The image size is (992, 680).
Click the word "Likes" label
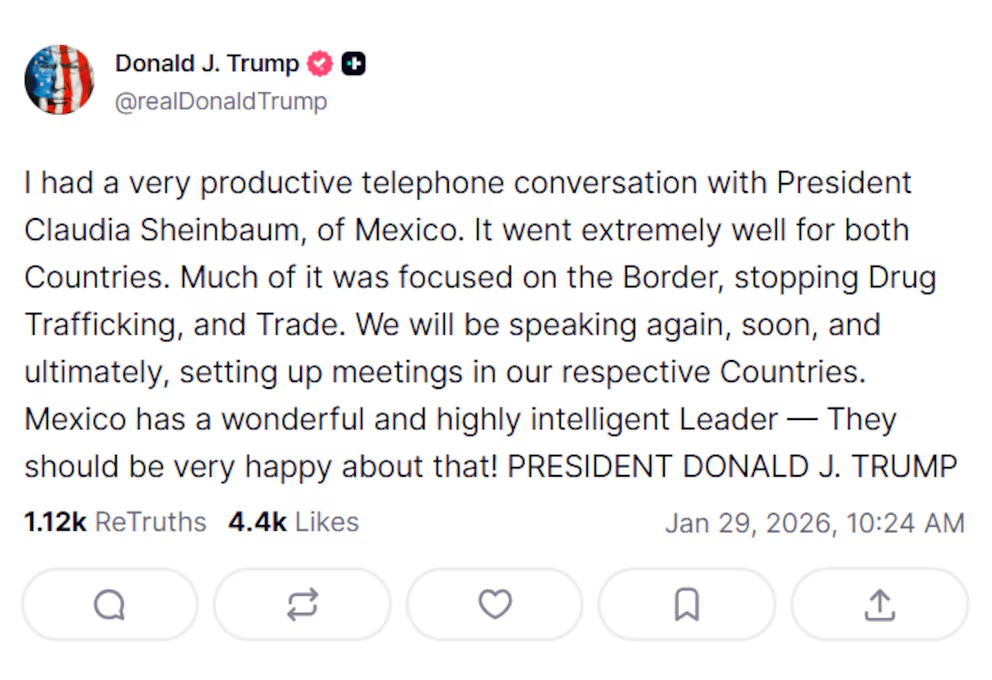pyautogui.click(x=326, y=522)
